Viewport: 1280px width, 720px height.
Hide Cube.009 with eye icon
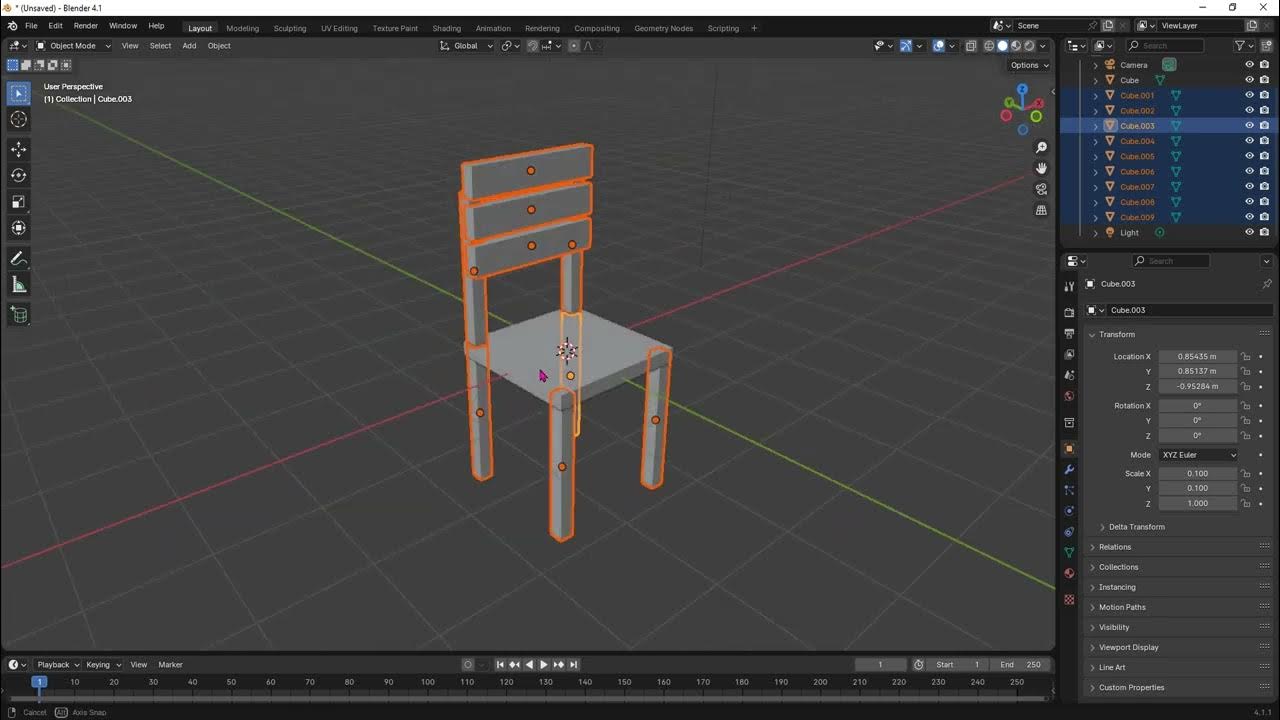(1249, 217)
